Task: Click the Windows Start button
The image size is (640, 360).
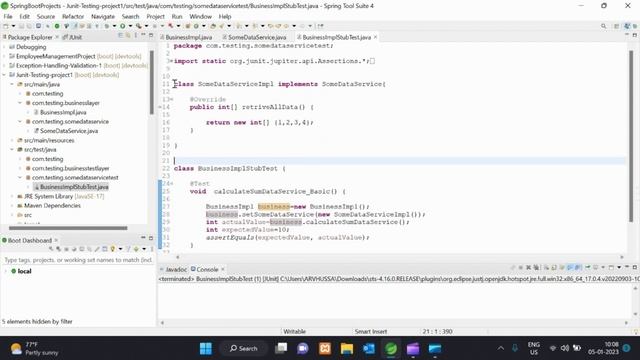Action: [x=206, y=349]
